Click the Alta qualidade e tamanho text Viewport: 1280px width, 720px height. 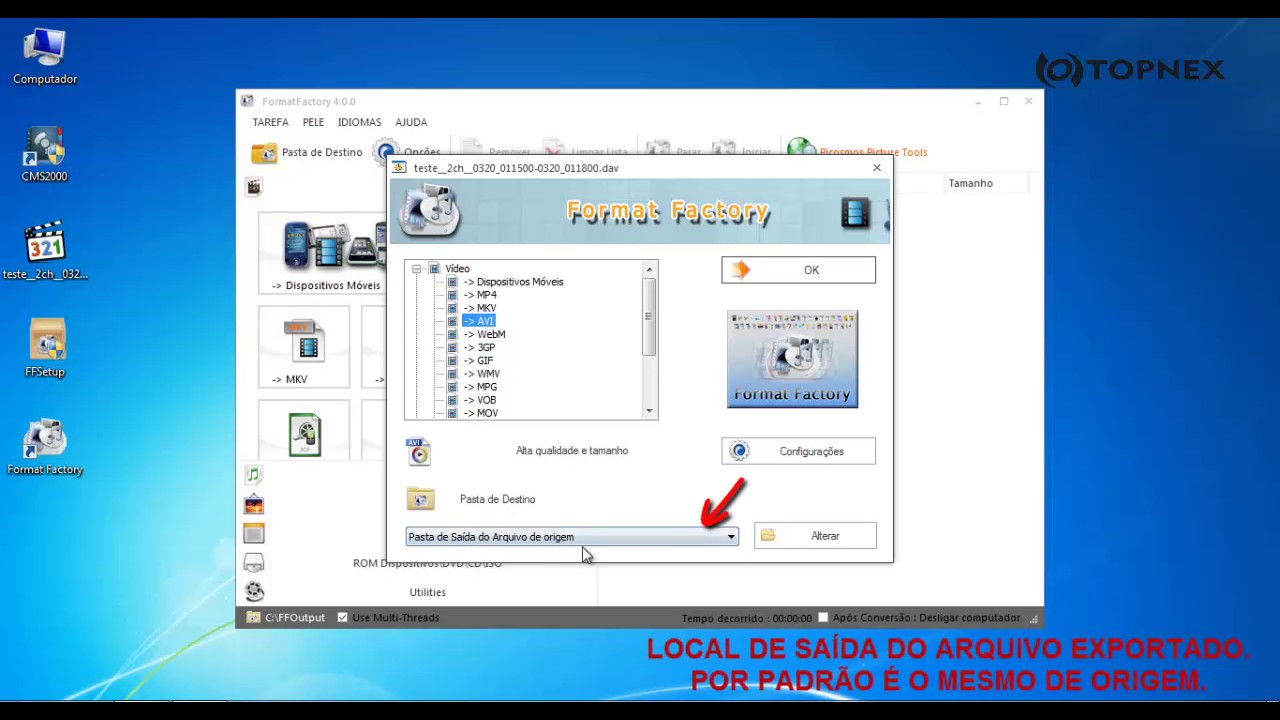(x=572, y=451)
